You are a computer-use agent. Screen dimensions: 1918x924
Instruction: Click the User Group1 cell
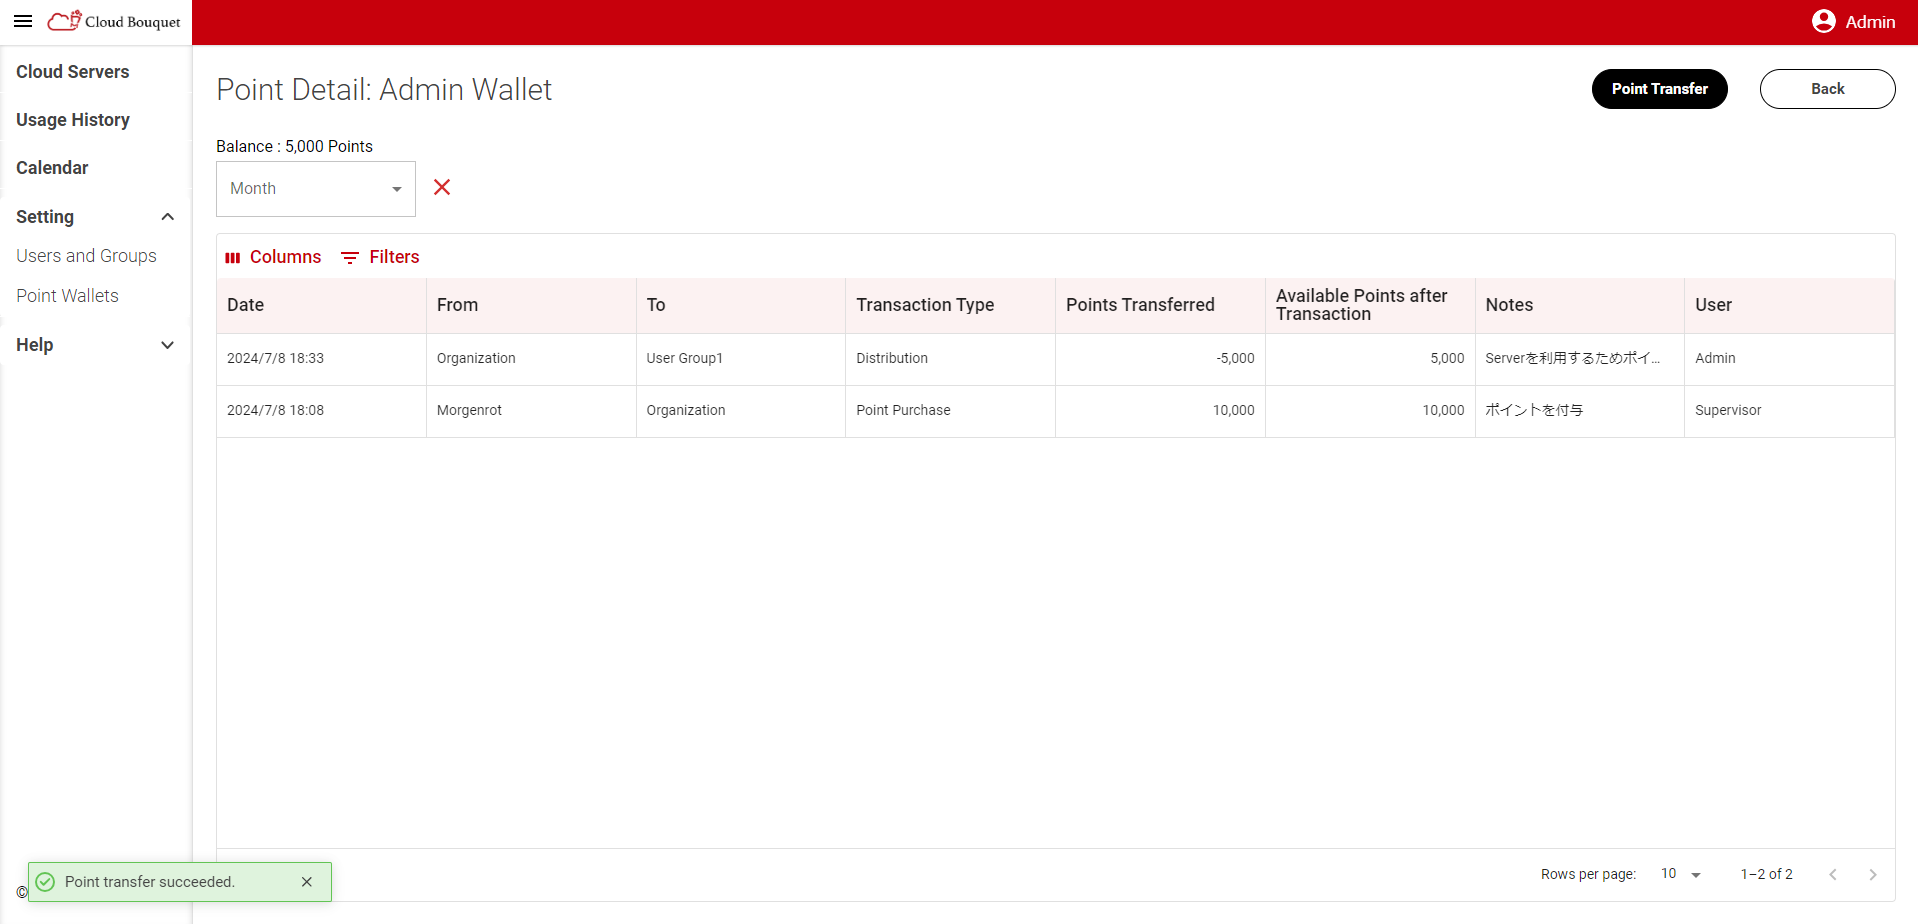[741, 359]
